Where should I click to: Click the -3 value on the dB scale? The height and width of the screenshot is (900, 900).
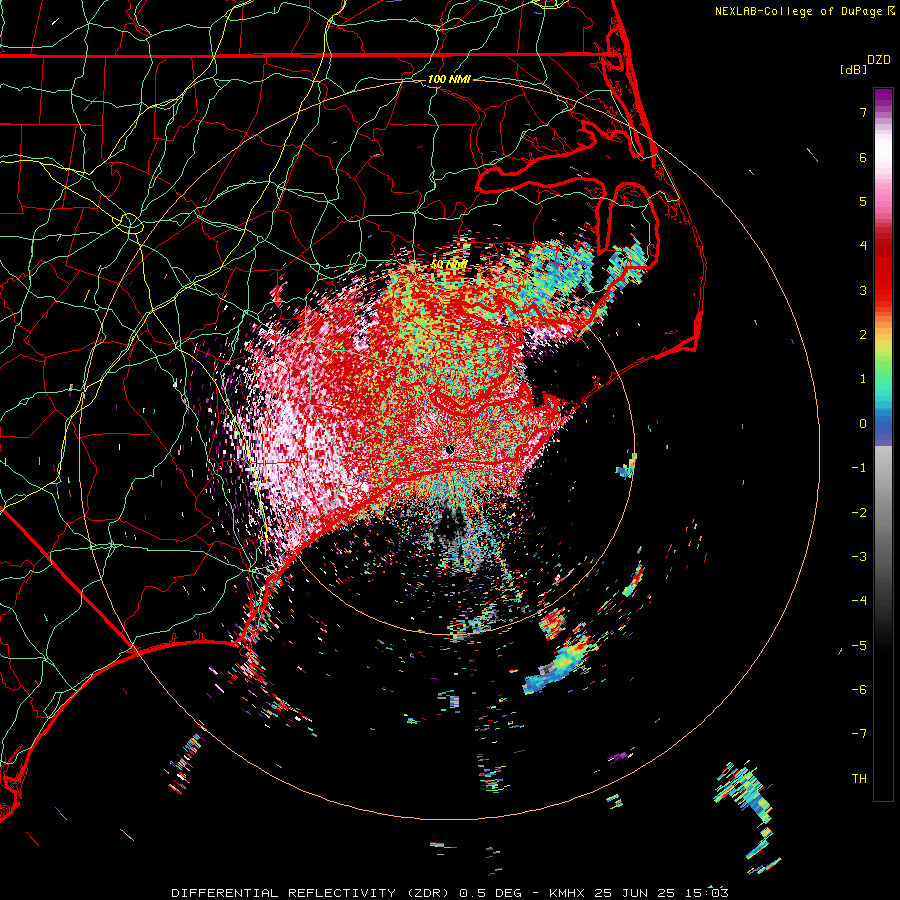tap(859, 557)
